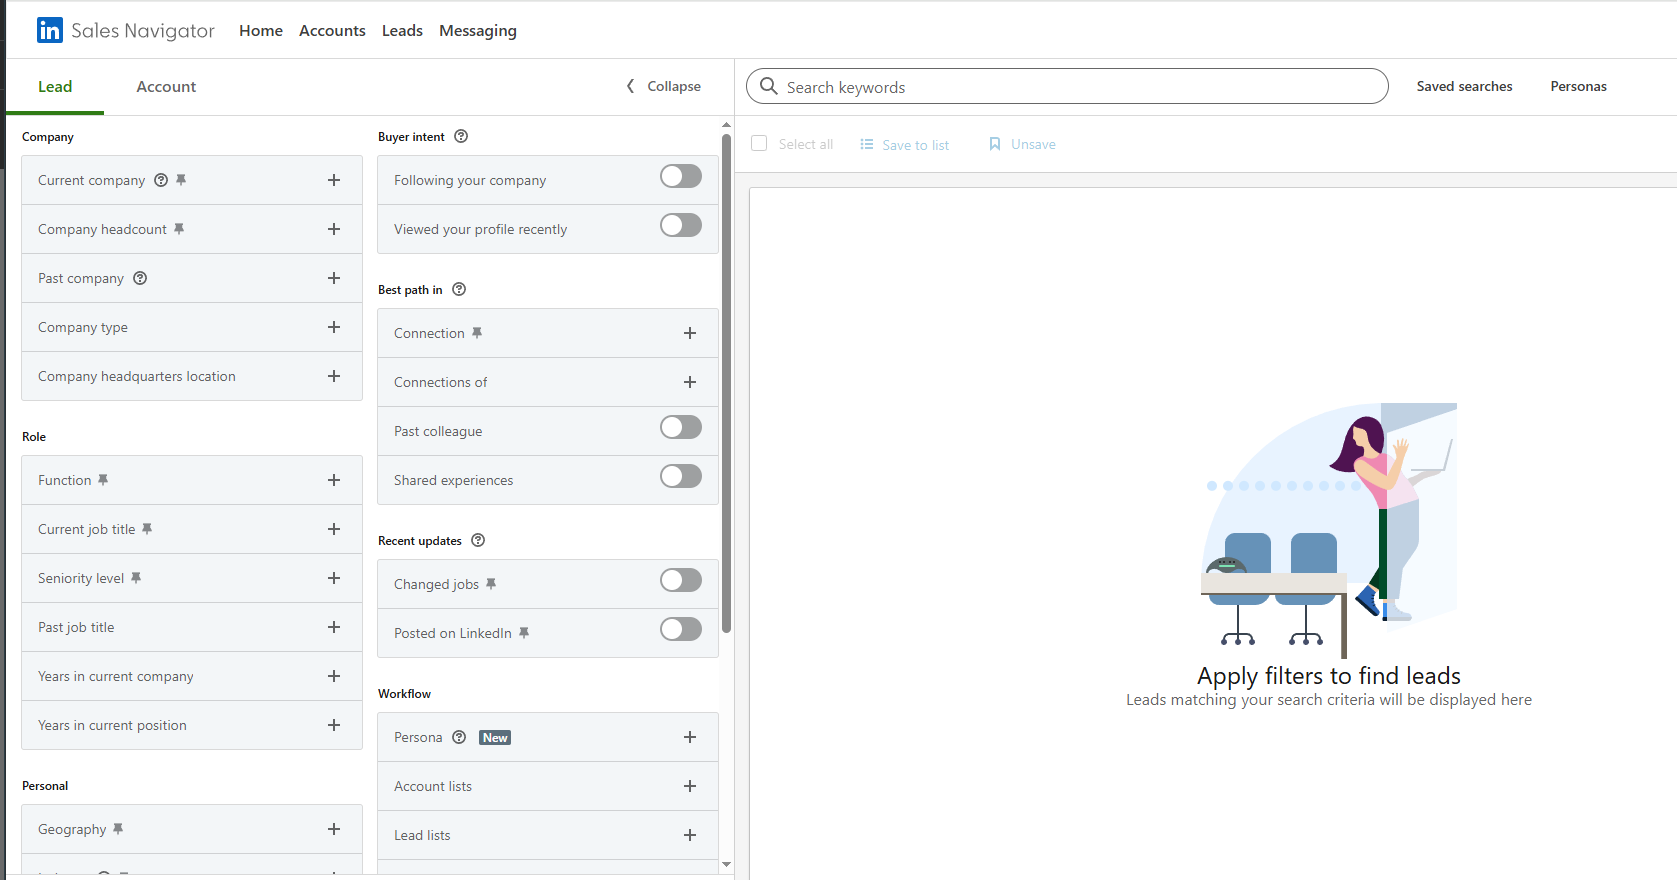Open Messaging in top navigation
This screenshot has height=880, width=1677.
tap(478, 31)
